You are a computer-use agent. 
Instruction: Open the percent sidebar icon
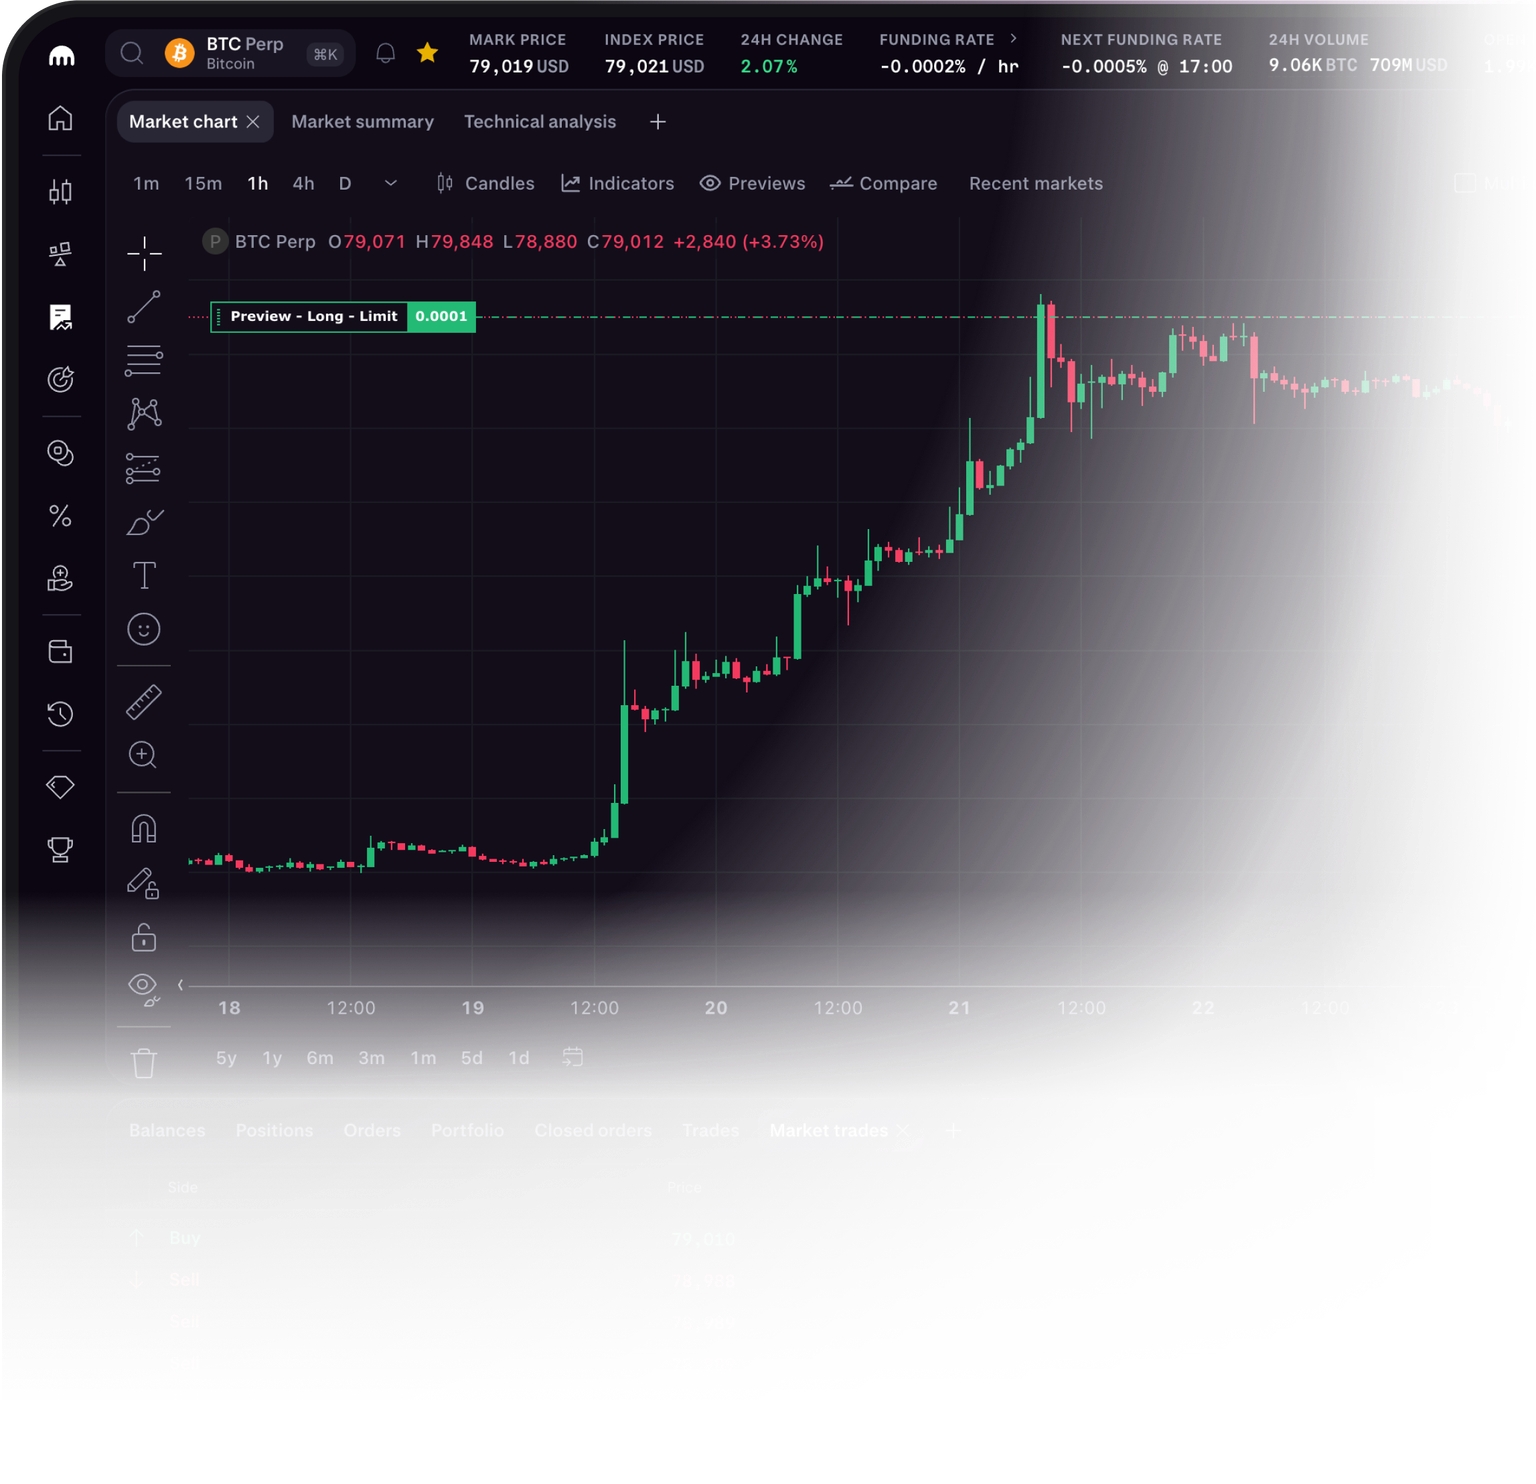point(60,516)
